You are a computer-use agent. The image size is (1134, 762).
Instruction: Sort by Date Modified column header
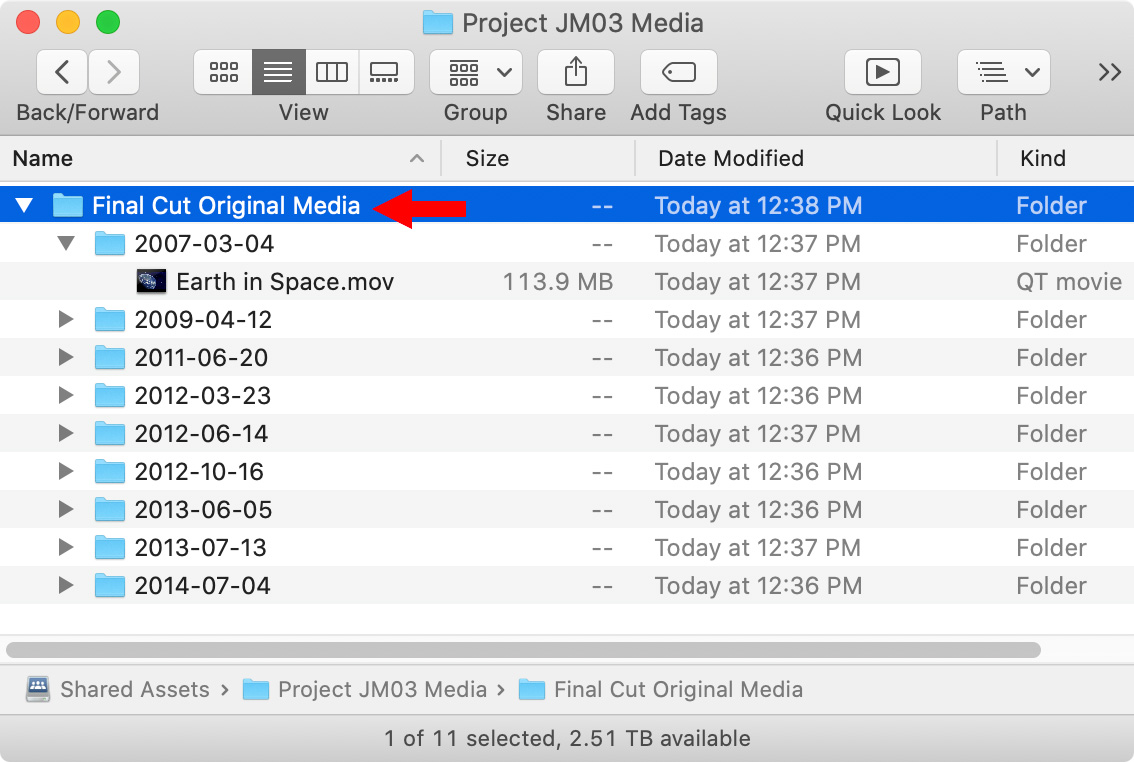[816, 158]
